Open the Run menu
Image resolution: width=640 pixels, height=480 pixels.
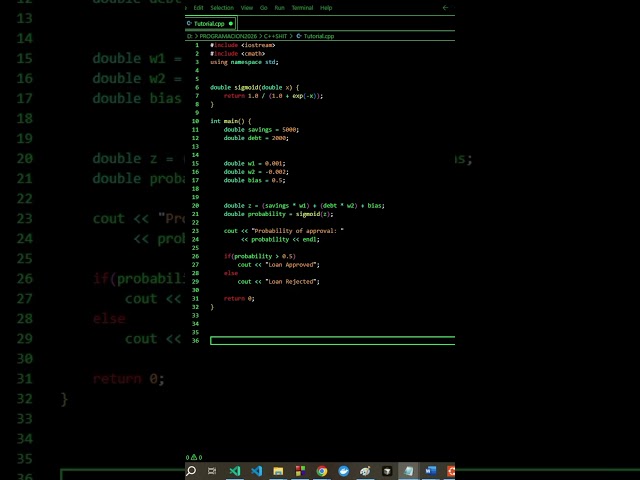click(x=280, y=8)
